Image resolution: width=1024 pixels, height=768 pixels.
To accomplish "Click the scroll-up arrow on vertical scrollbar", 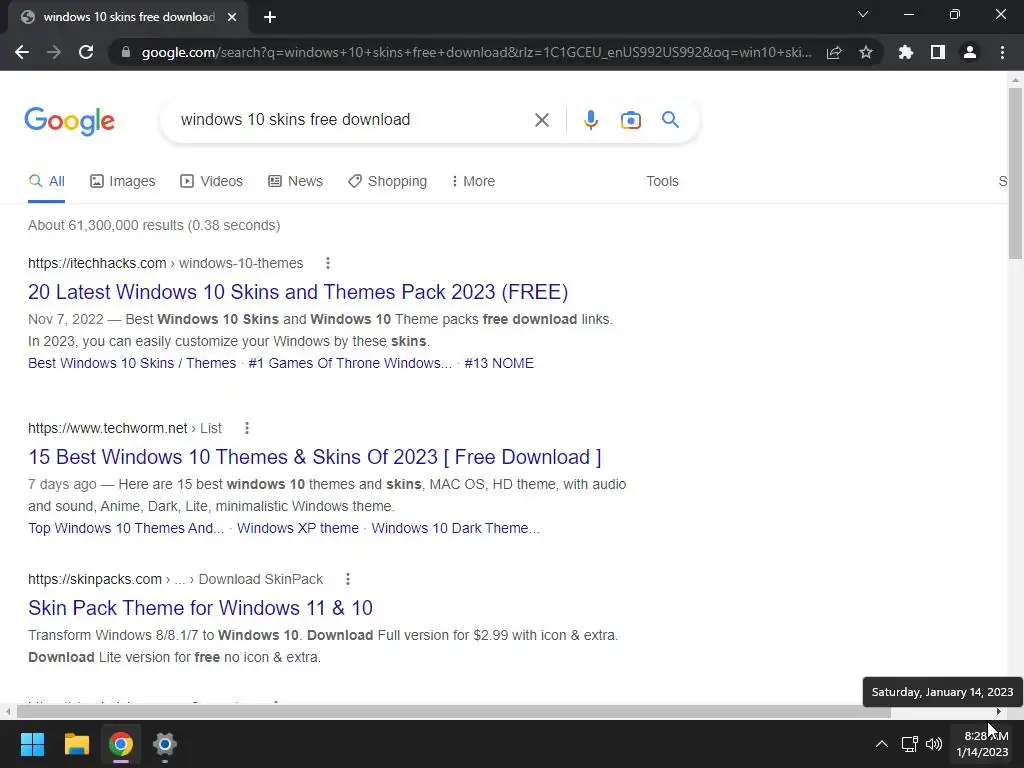I will click(x=1015, y=80).
